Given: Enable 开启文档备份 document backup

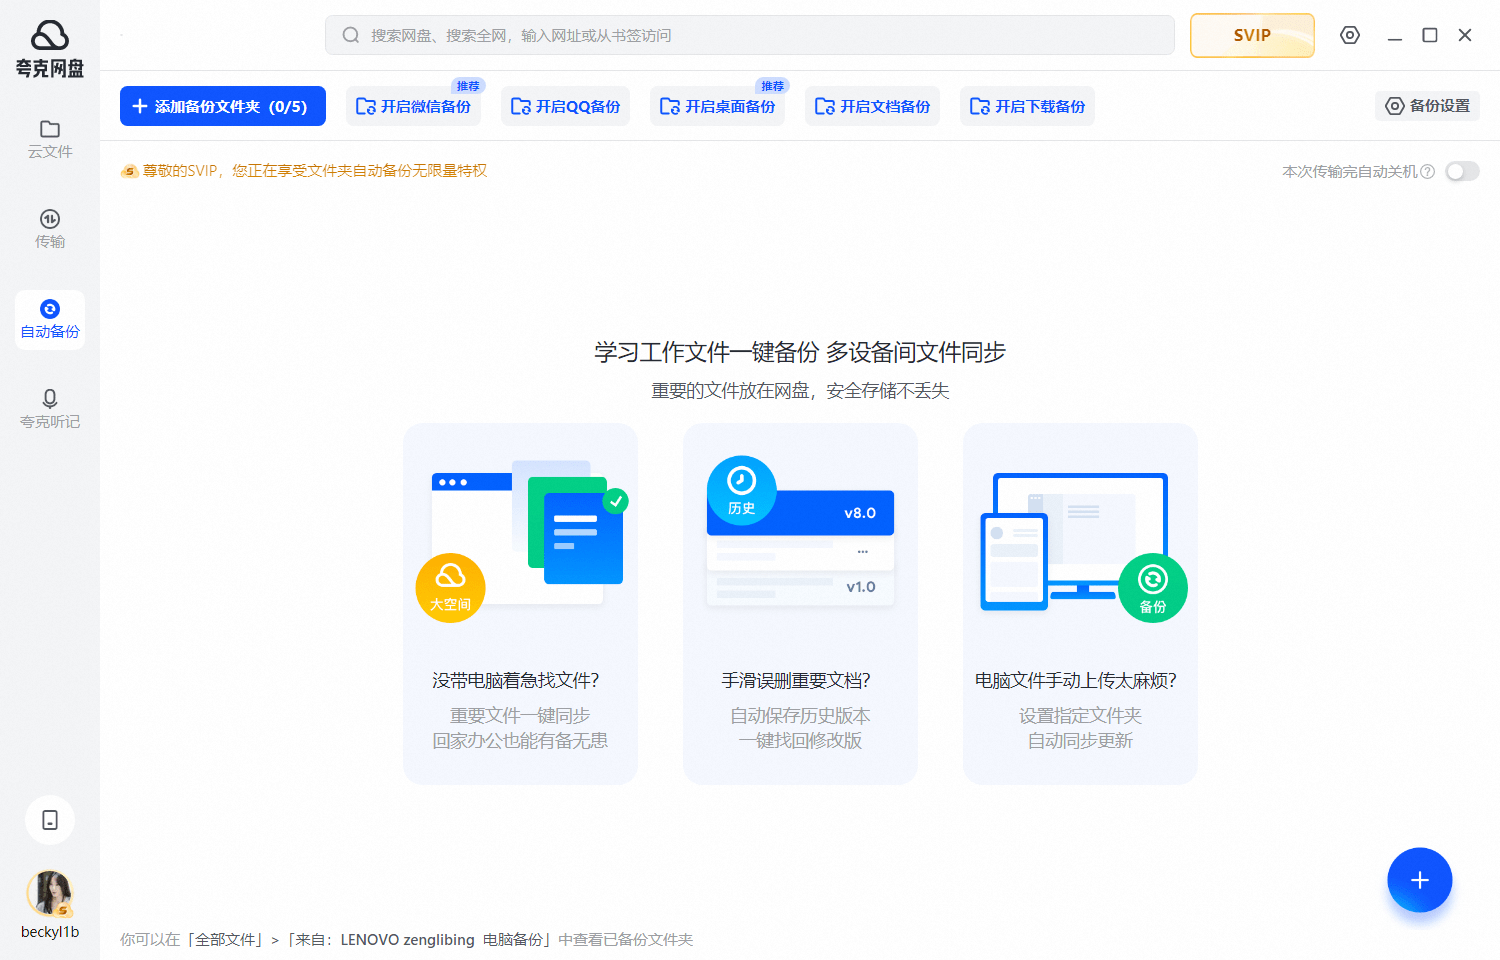Looking at the screenshot, I should (x=872, y=105).
